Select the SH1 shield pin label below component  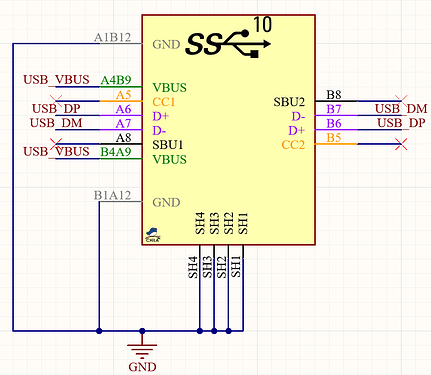(236, 267)
